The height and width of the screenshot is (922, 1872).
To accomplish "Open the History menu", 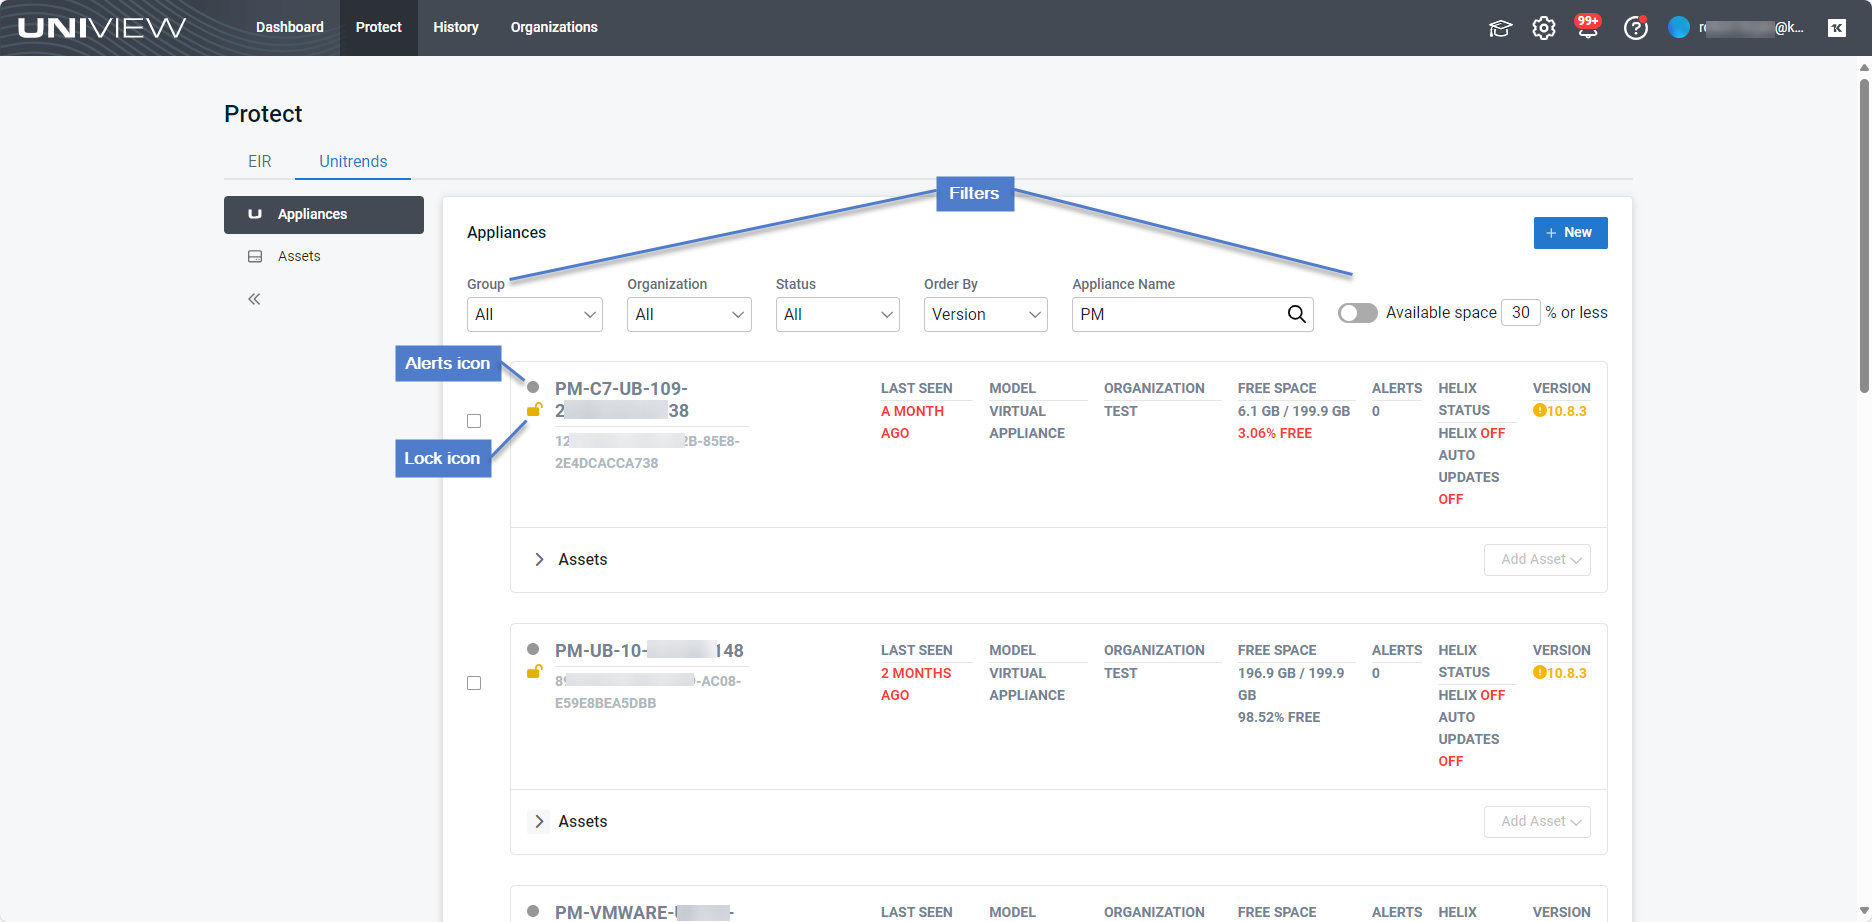I will pyautogui.click(x=456, y=28).
